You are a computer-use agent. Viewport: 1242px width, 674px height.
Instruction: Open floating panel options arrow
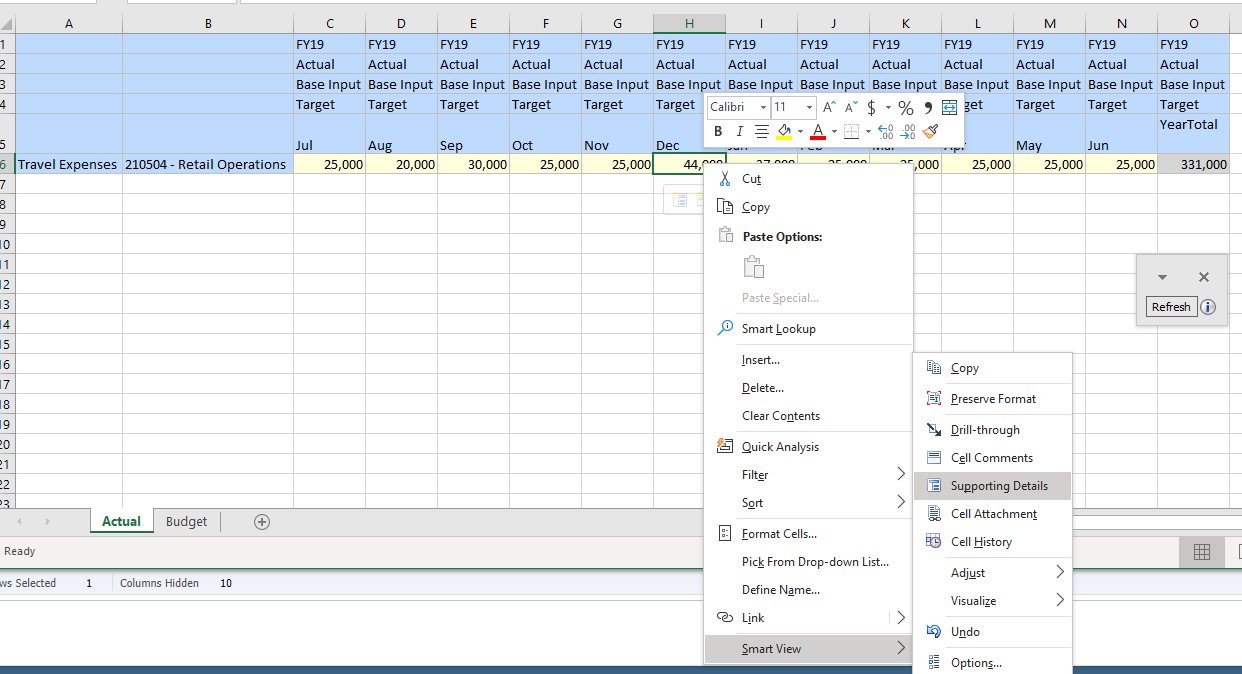pos(1162,277)
